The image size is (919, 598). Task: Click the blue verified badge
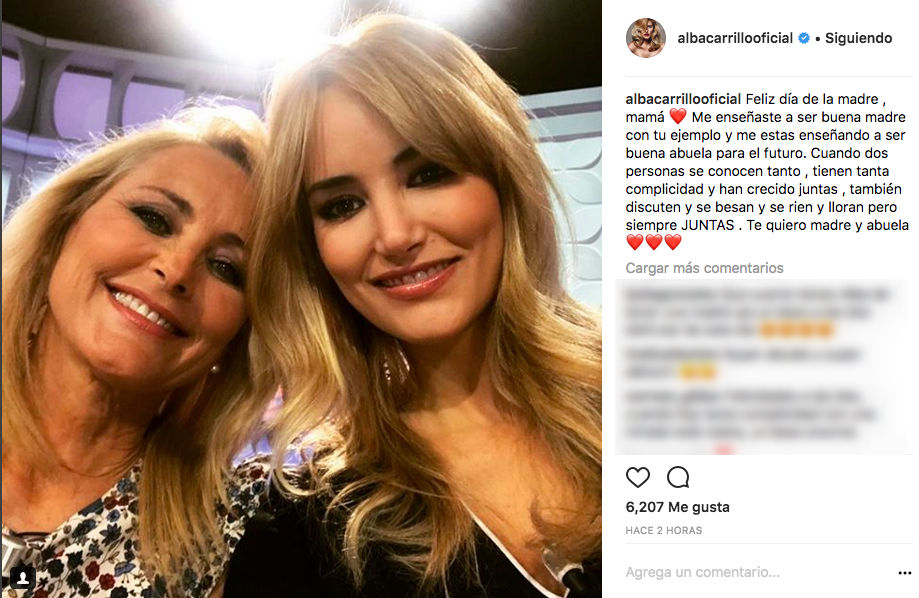(x=804, y=38)
